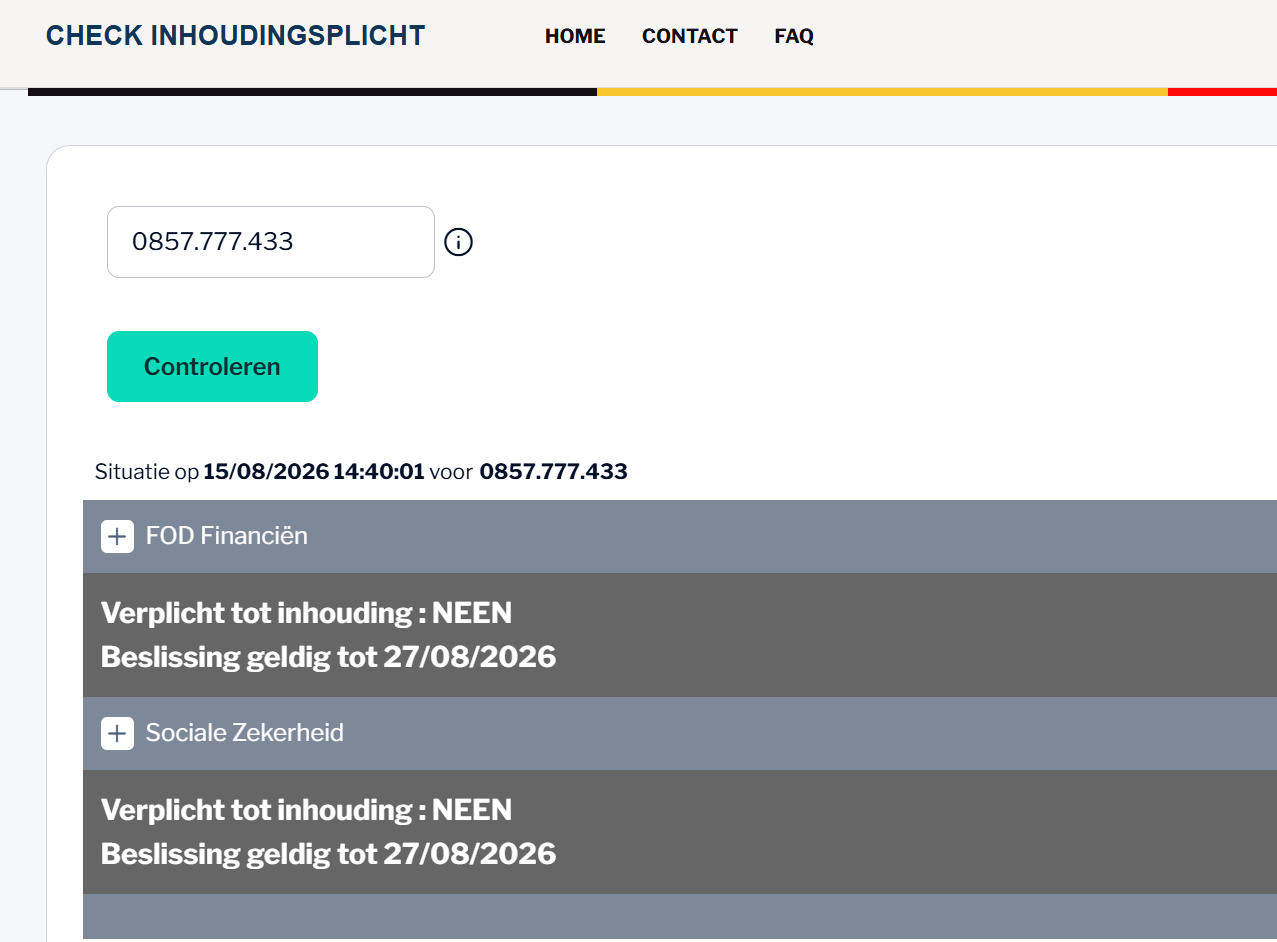The width and height of the screenshot is (1277, 942).
Task: Click the yellow stripe below the header
Action: 882,92
